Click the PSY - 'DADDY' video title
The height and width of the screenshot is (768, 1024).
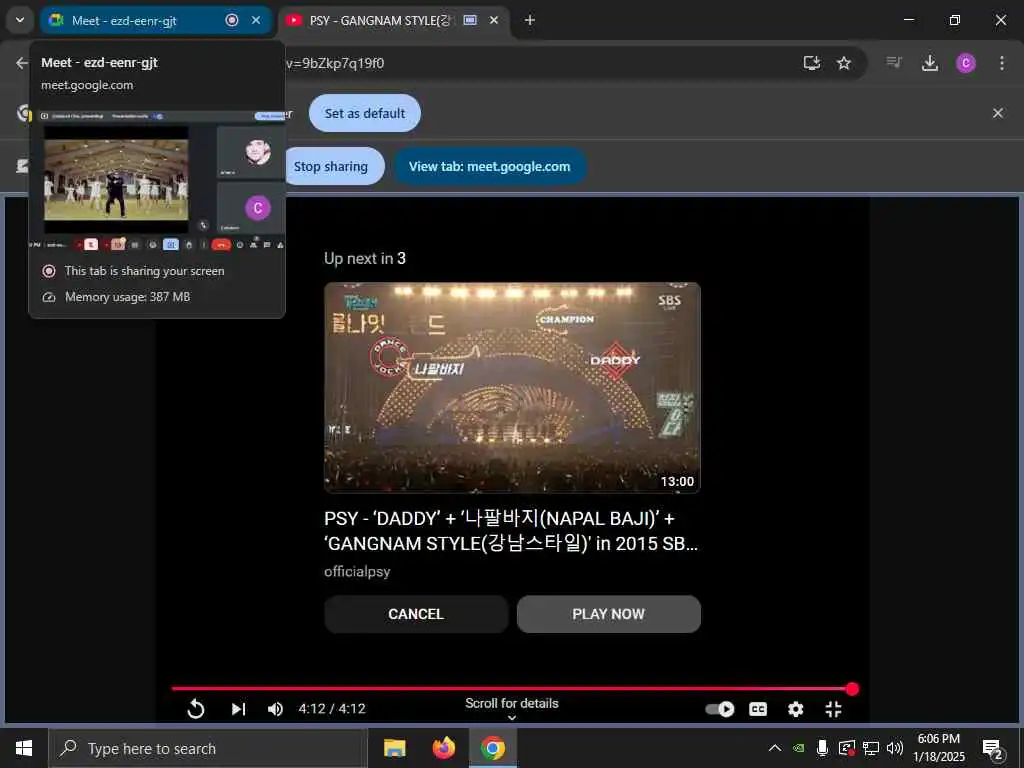tap(511, 530)
